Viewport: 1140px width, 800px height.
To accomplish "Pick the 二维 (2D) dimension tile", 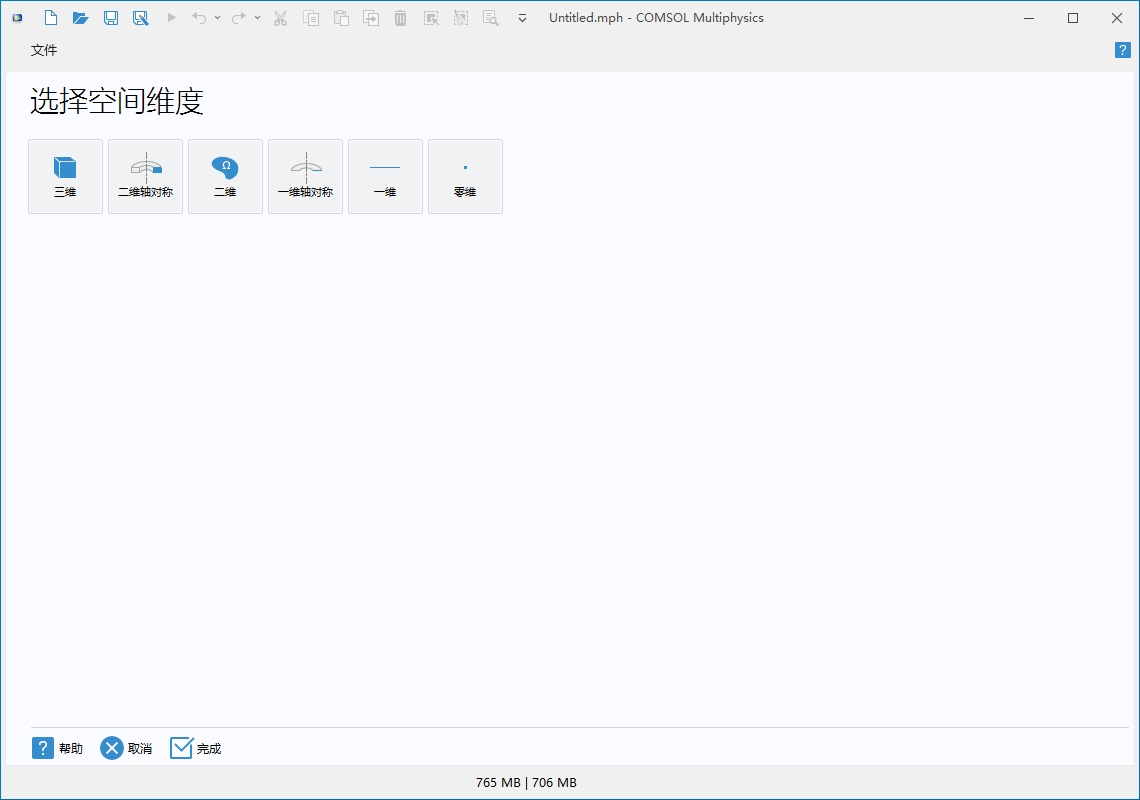I will [x=225, y=176].
